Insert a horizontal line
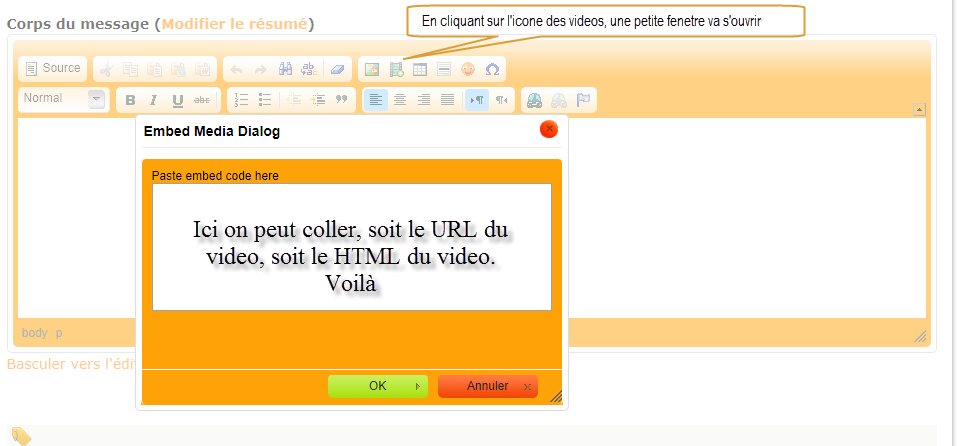The image size is (975, 446). (x=444, y=69)
